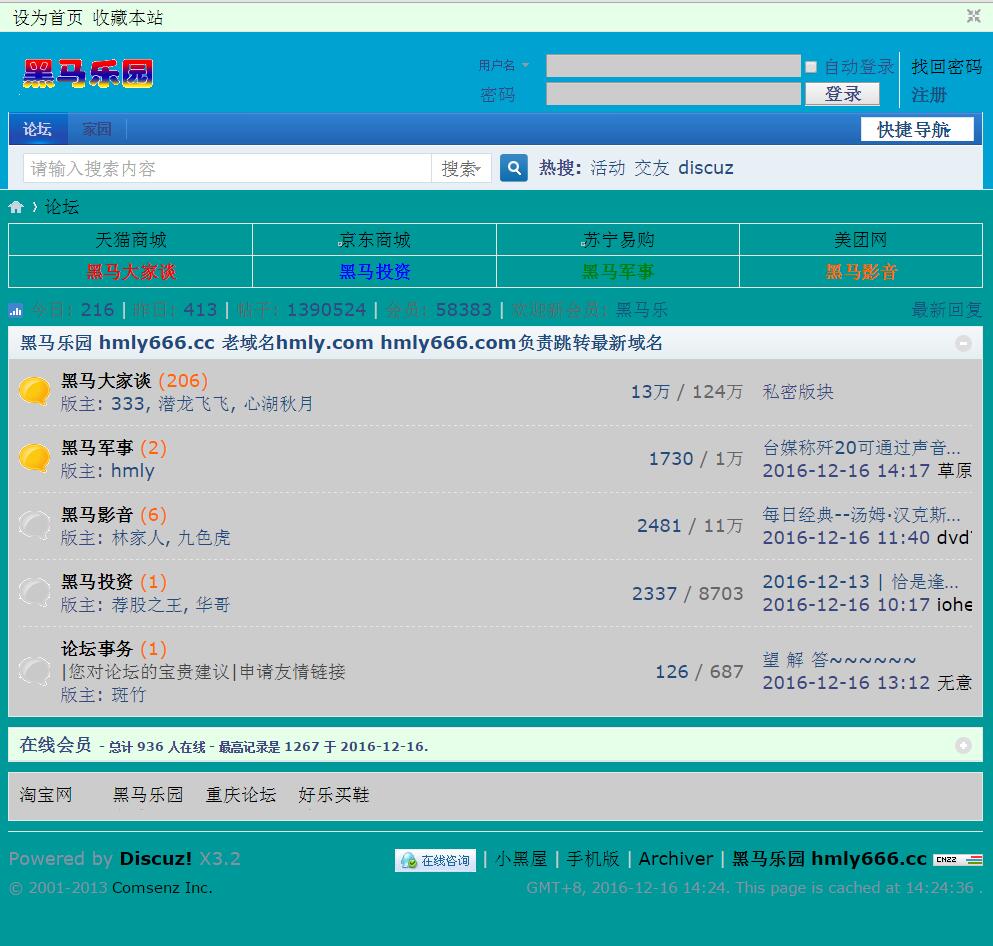This screenshot has width=993, height=946.
Task: Open the 好乐买鞋 friend link
Action: coord(334,795)
